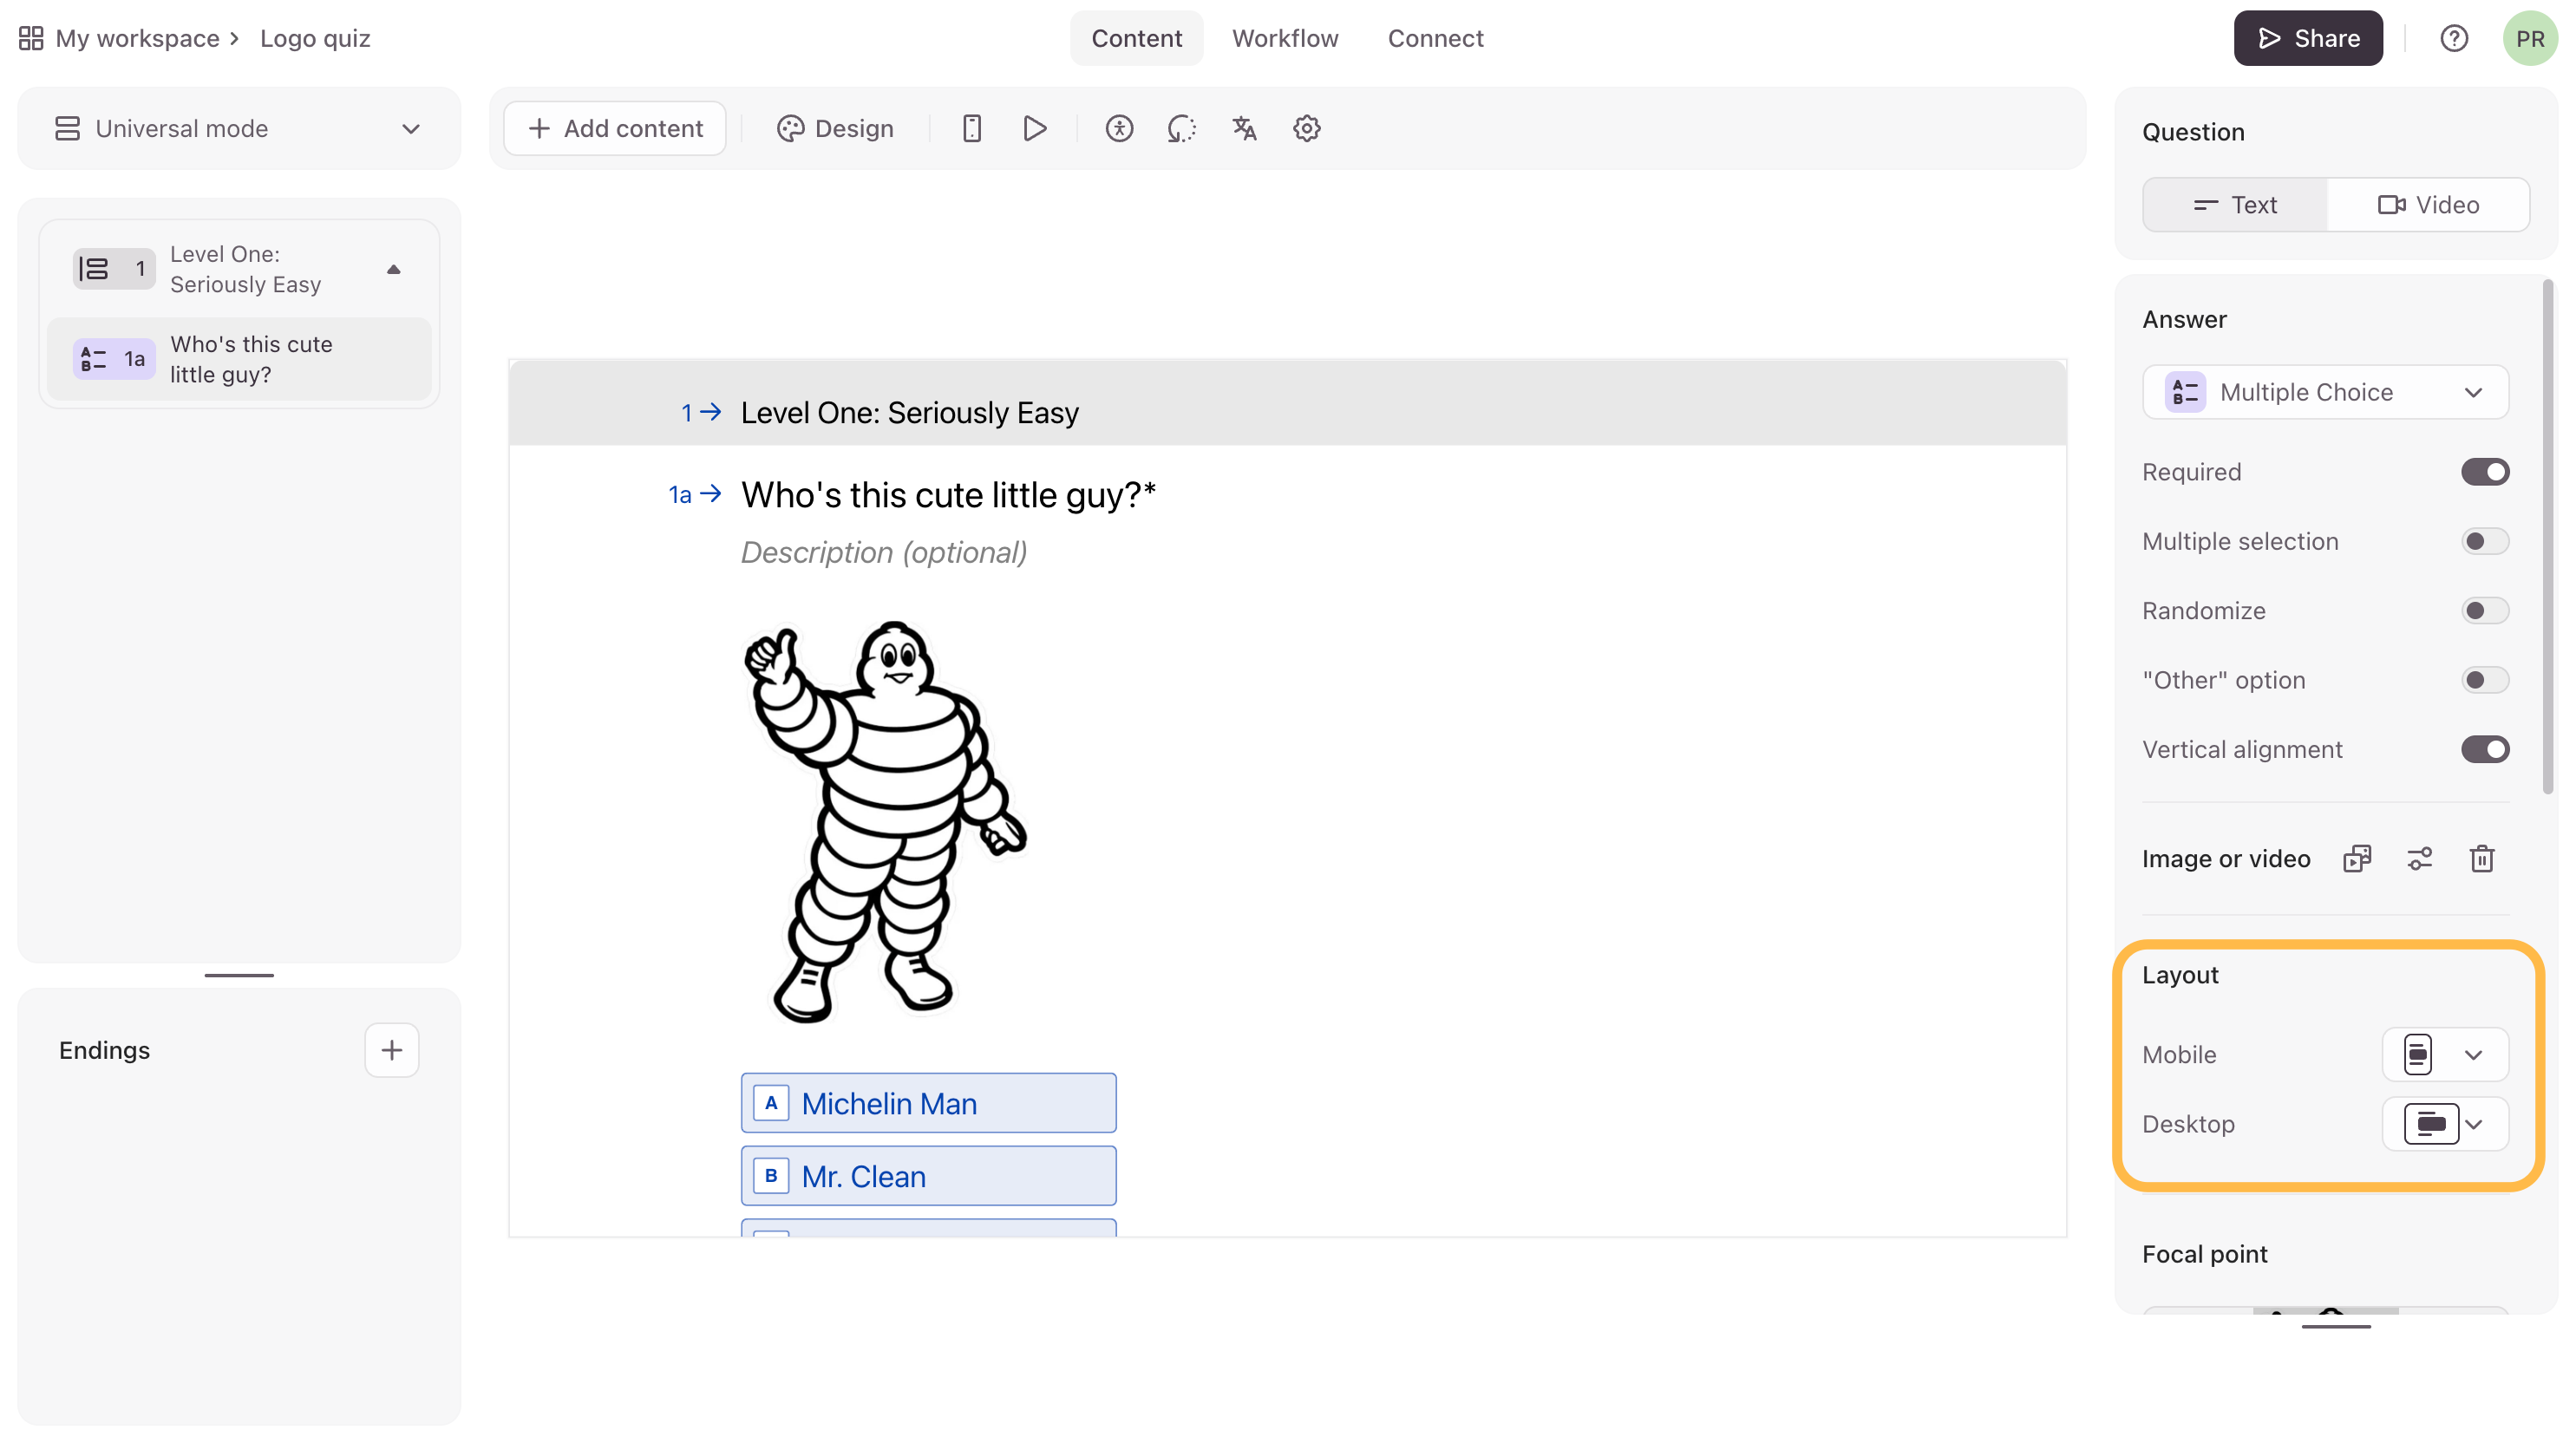Select Level One: Seriously Easy sidebar item

coord(239,269)
